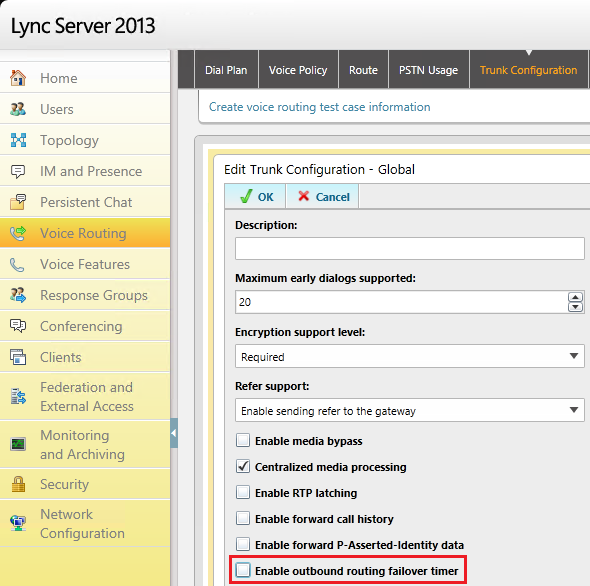Select the Conferencing icon in sidebar
Viewport: 590px width, 586px height.
[18, 326]
